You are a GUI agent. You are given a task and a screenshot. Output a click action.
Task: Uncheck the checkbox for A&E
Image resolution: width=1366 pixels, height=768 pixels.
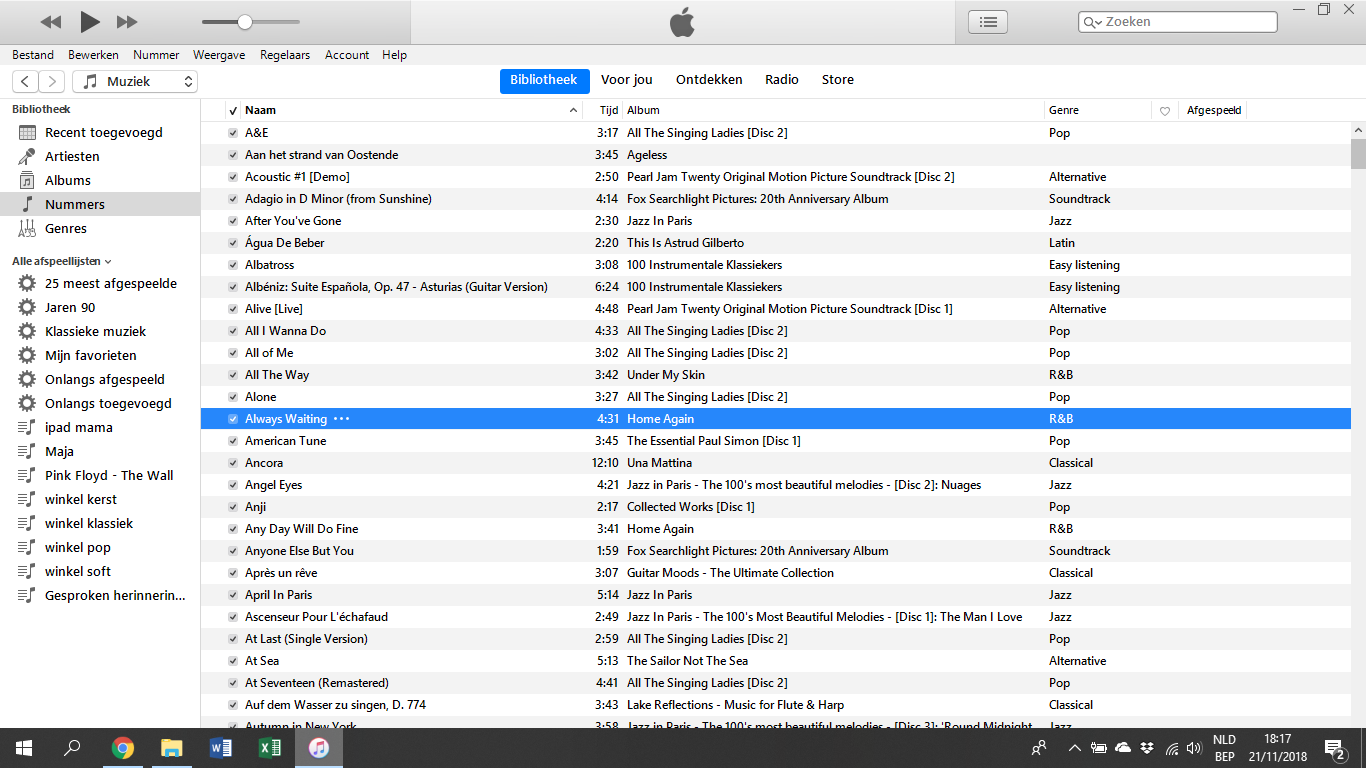(233, 133)
